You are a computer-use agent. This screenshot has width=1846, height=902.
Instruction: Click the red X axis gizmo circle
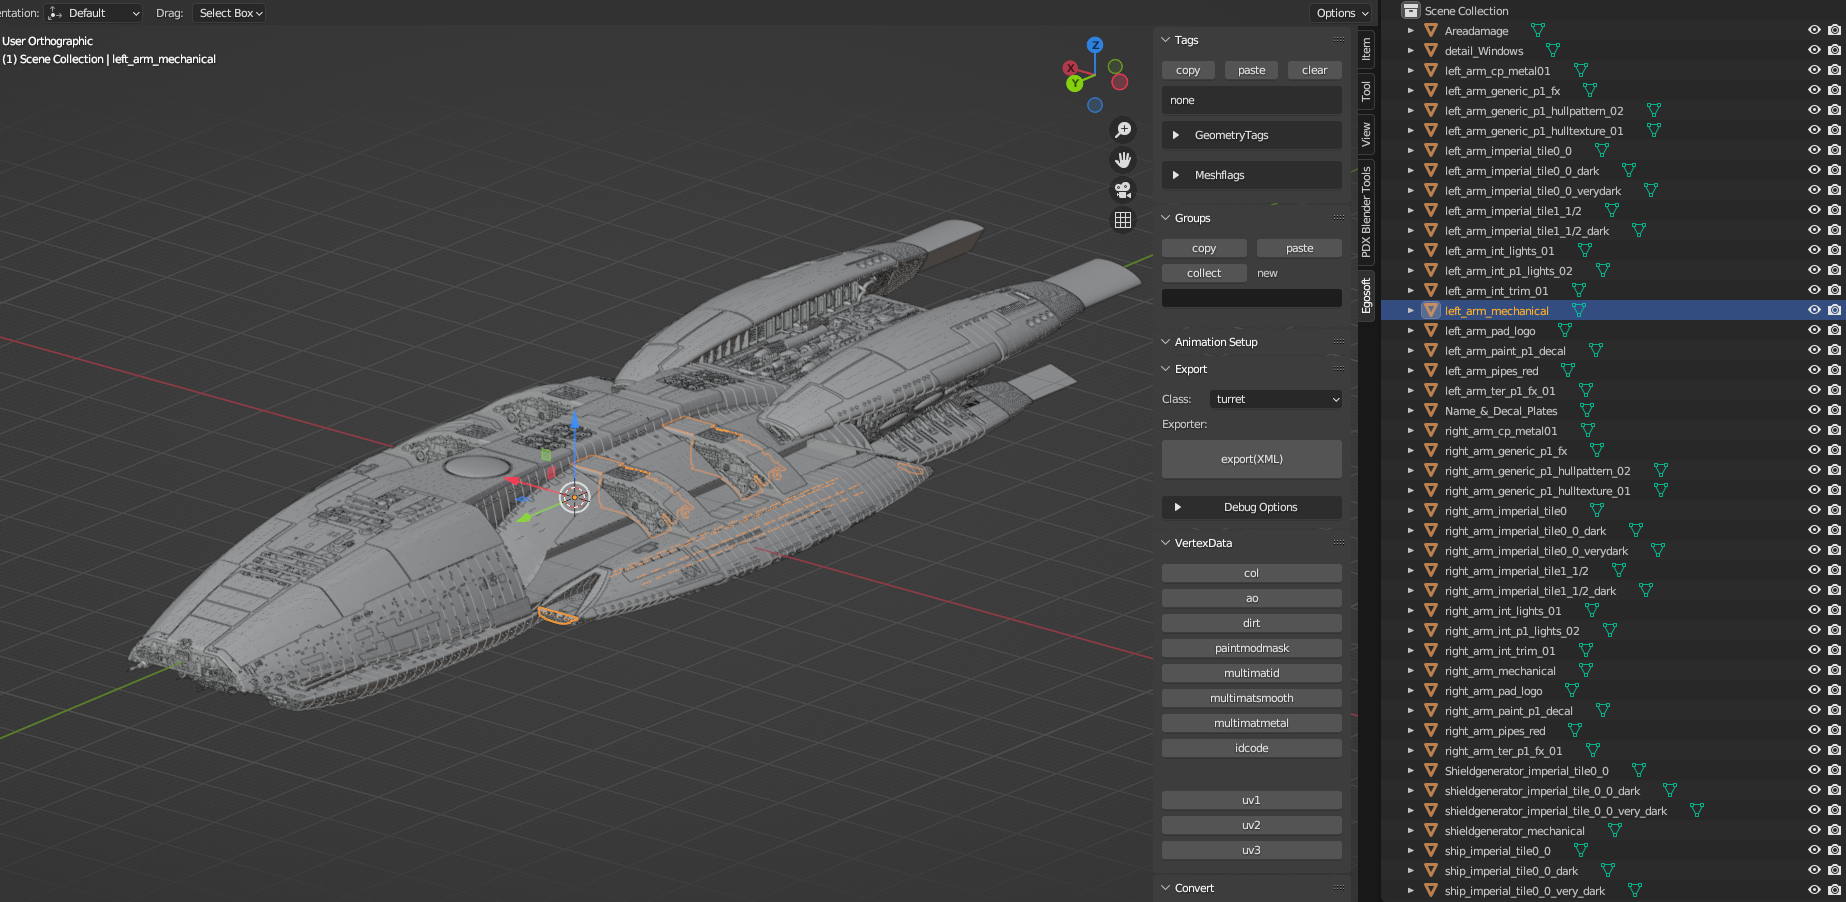[x=1070, y=68]
